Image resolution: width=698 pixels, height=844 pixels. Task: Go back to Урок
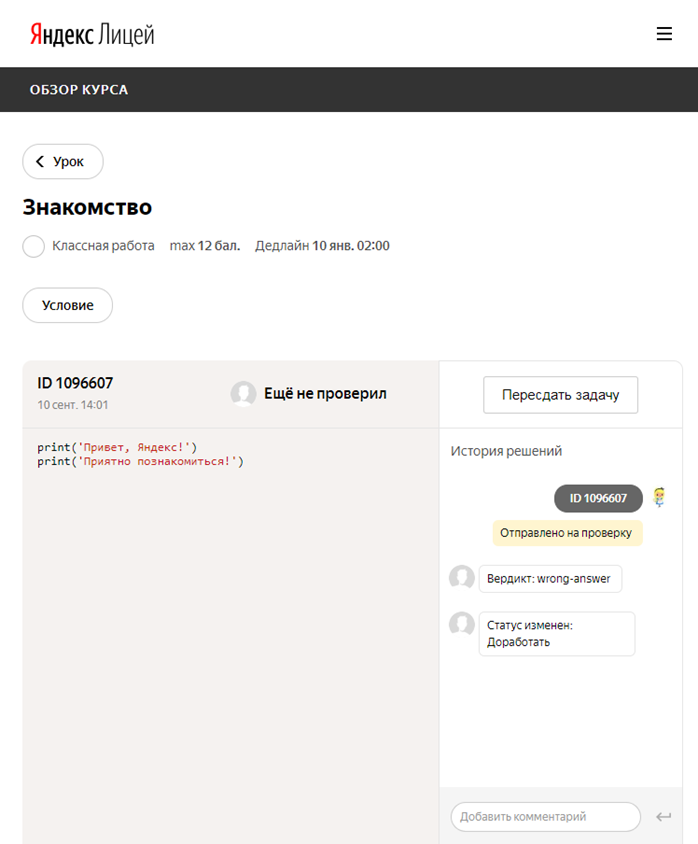[63, 161]
